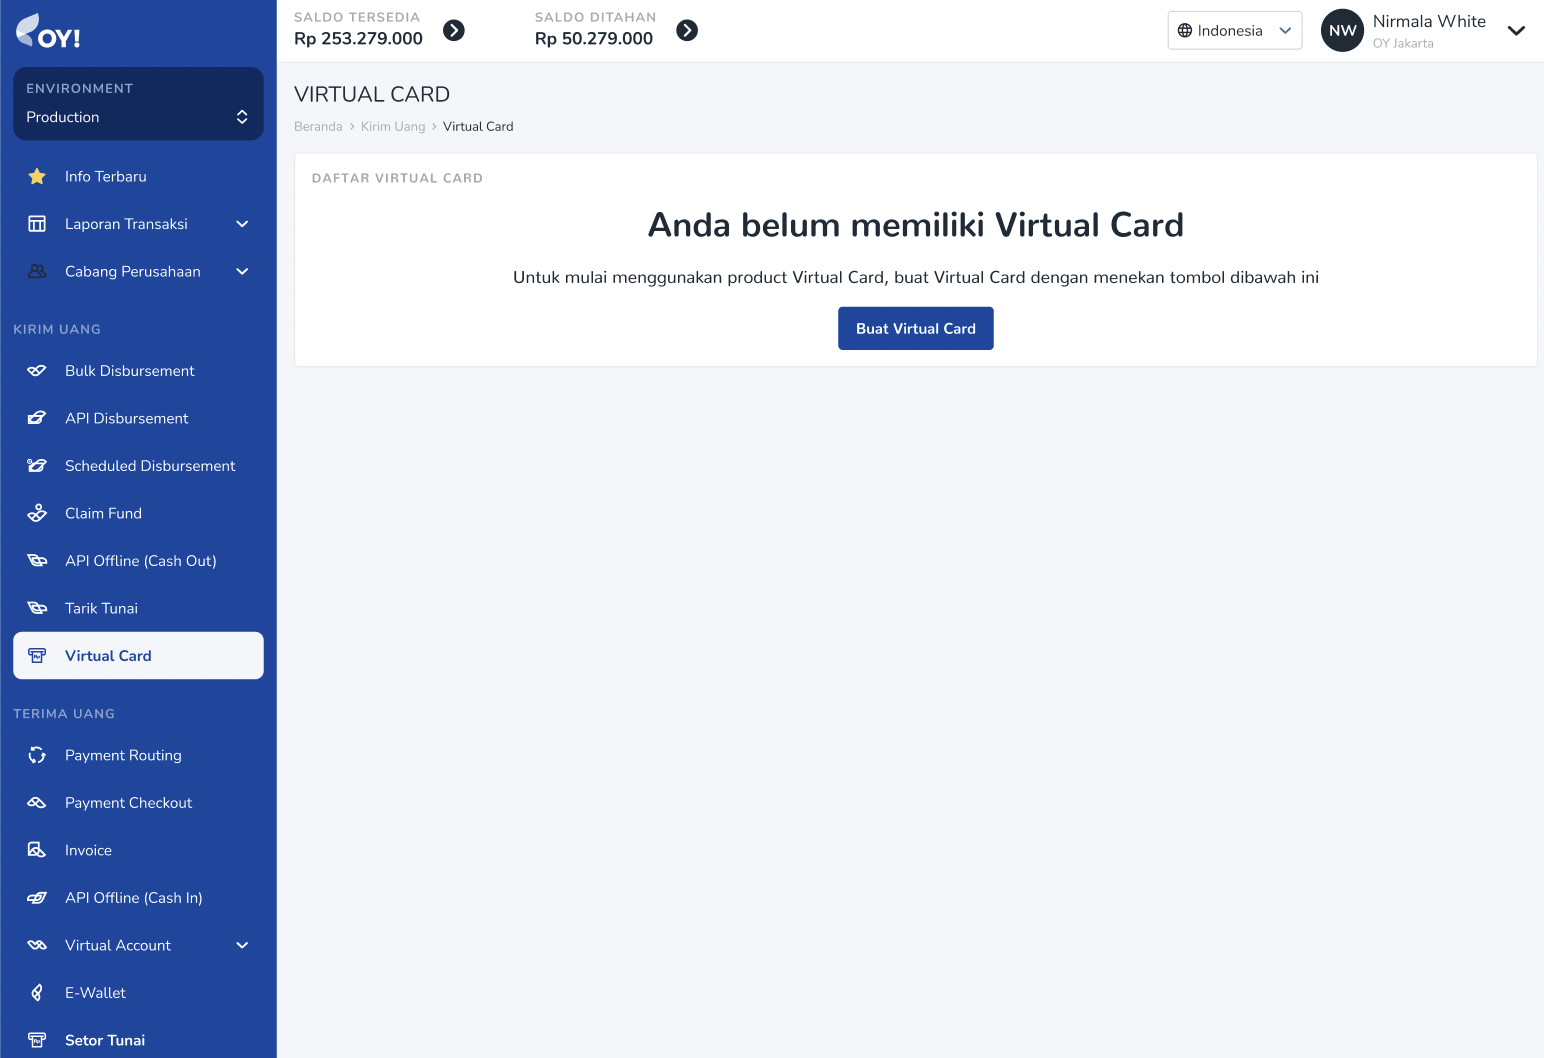The width and height of the screenshot is (1544, 1058).
Task: Select Tarik Tunai menu item
Action: coord(138,609)
